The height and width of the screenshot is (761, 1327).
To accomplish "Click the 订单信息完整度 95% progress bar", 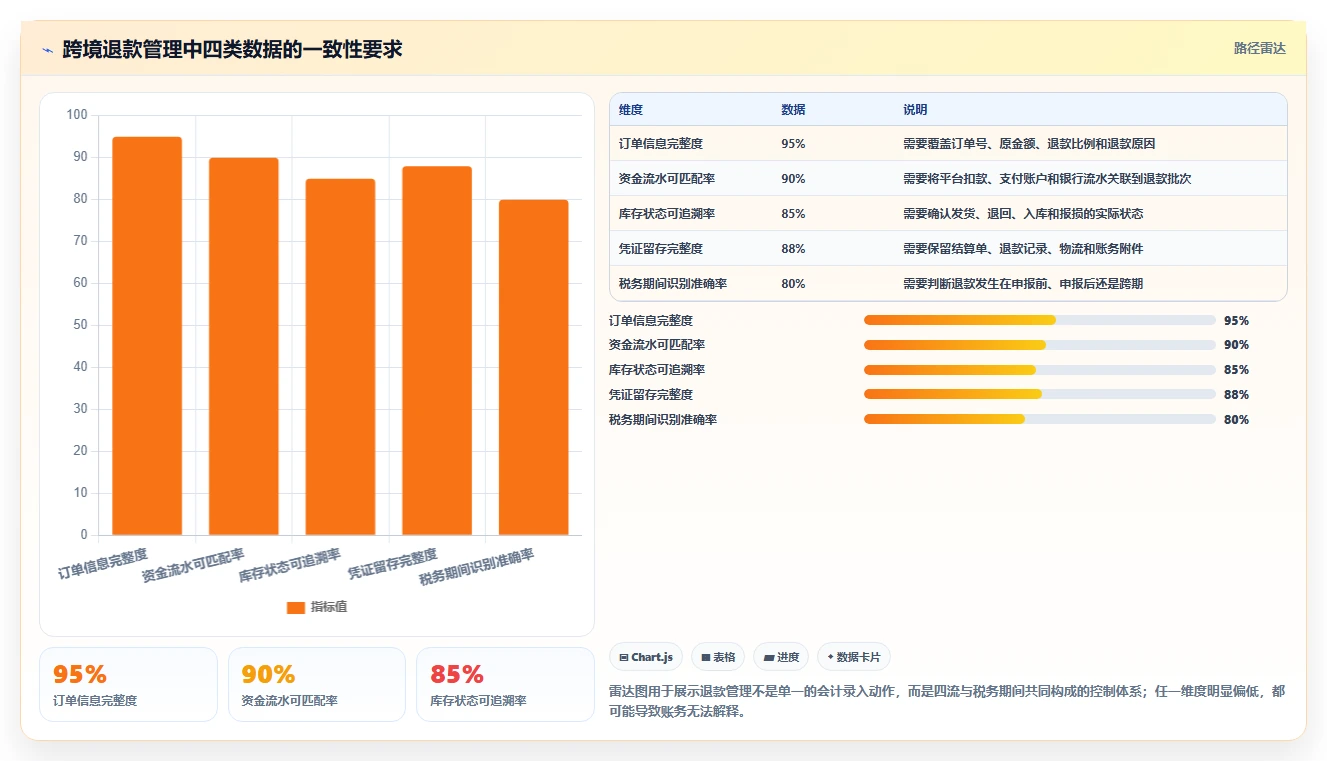I will [1040, 320].
